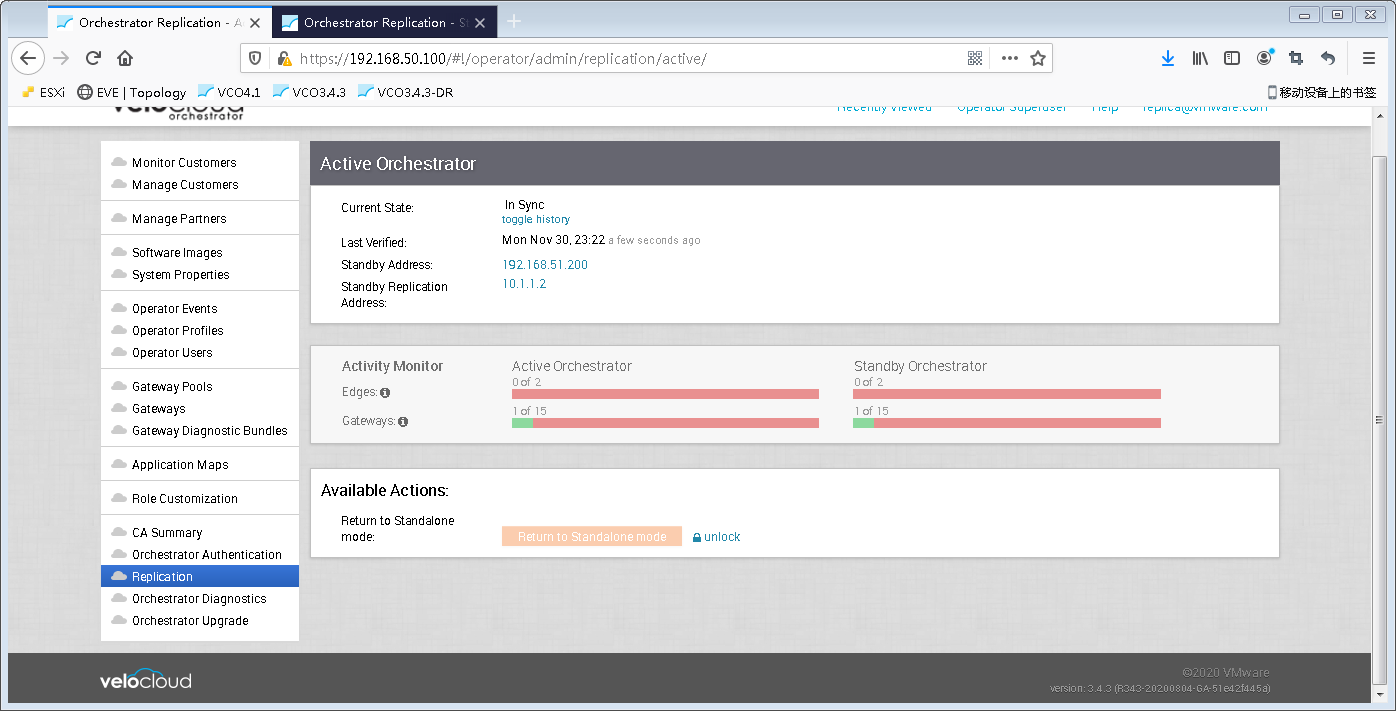Click the Active Orchestrator Gateways progress bar
Screen dimensions: 1396x711
(x=665, y=423)
